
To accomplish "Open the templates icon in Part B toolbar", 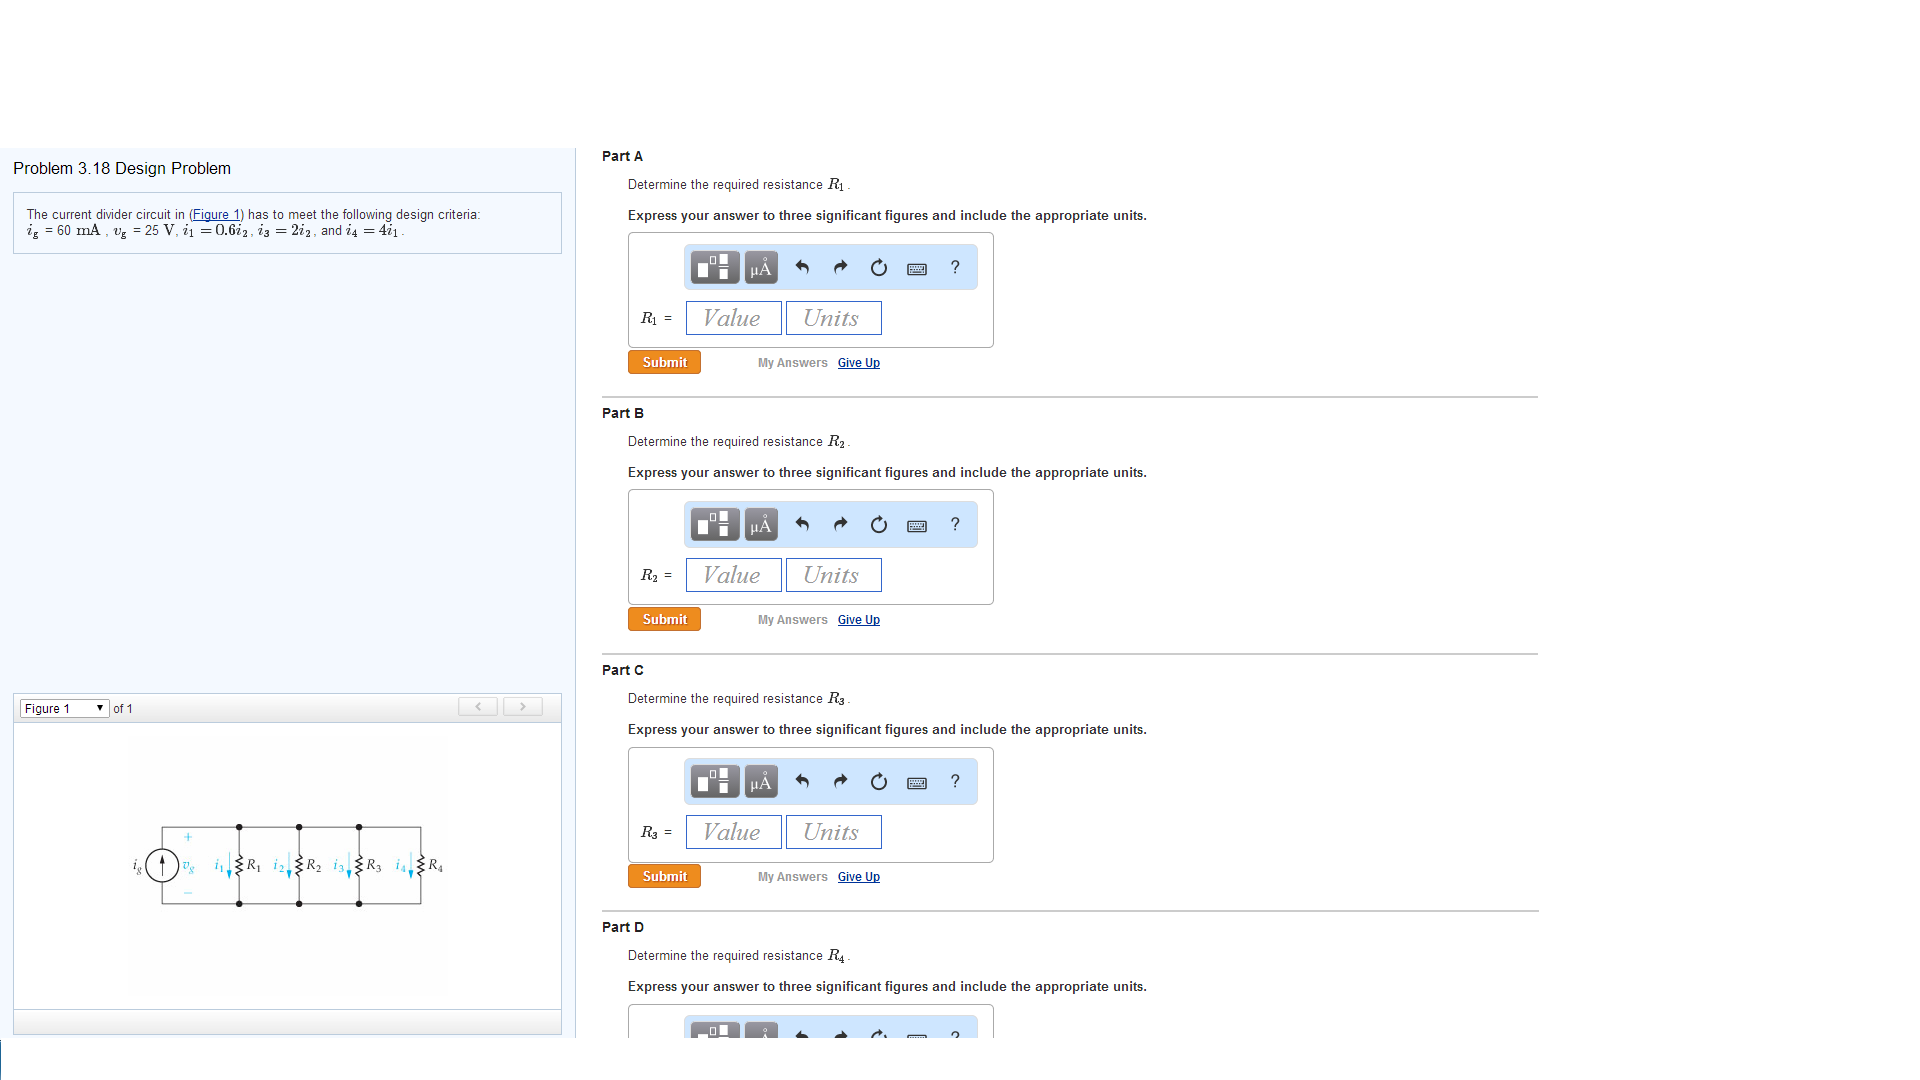I will coord(715,525).
